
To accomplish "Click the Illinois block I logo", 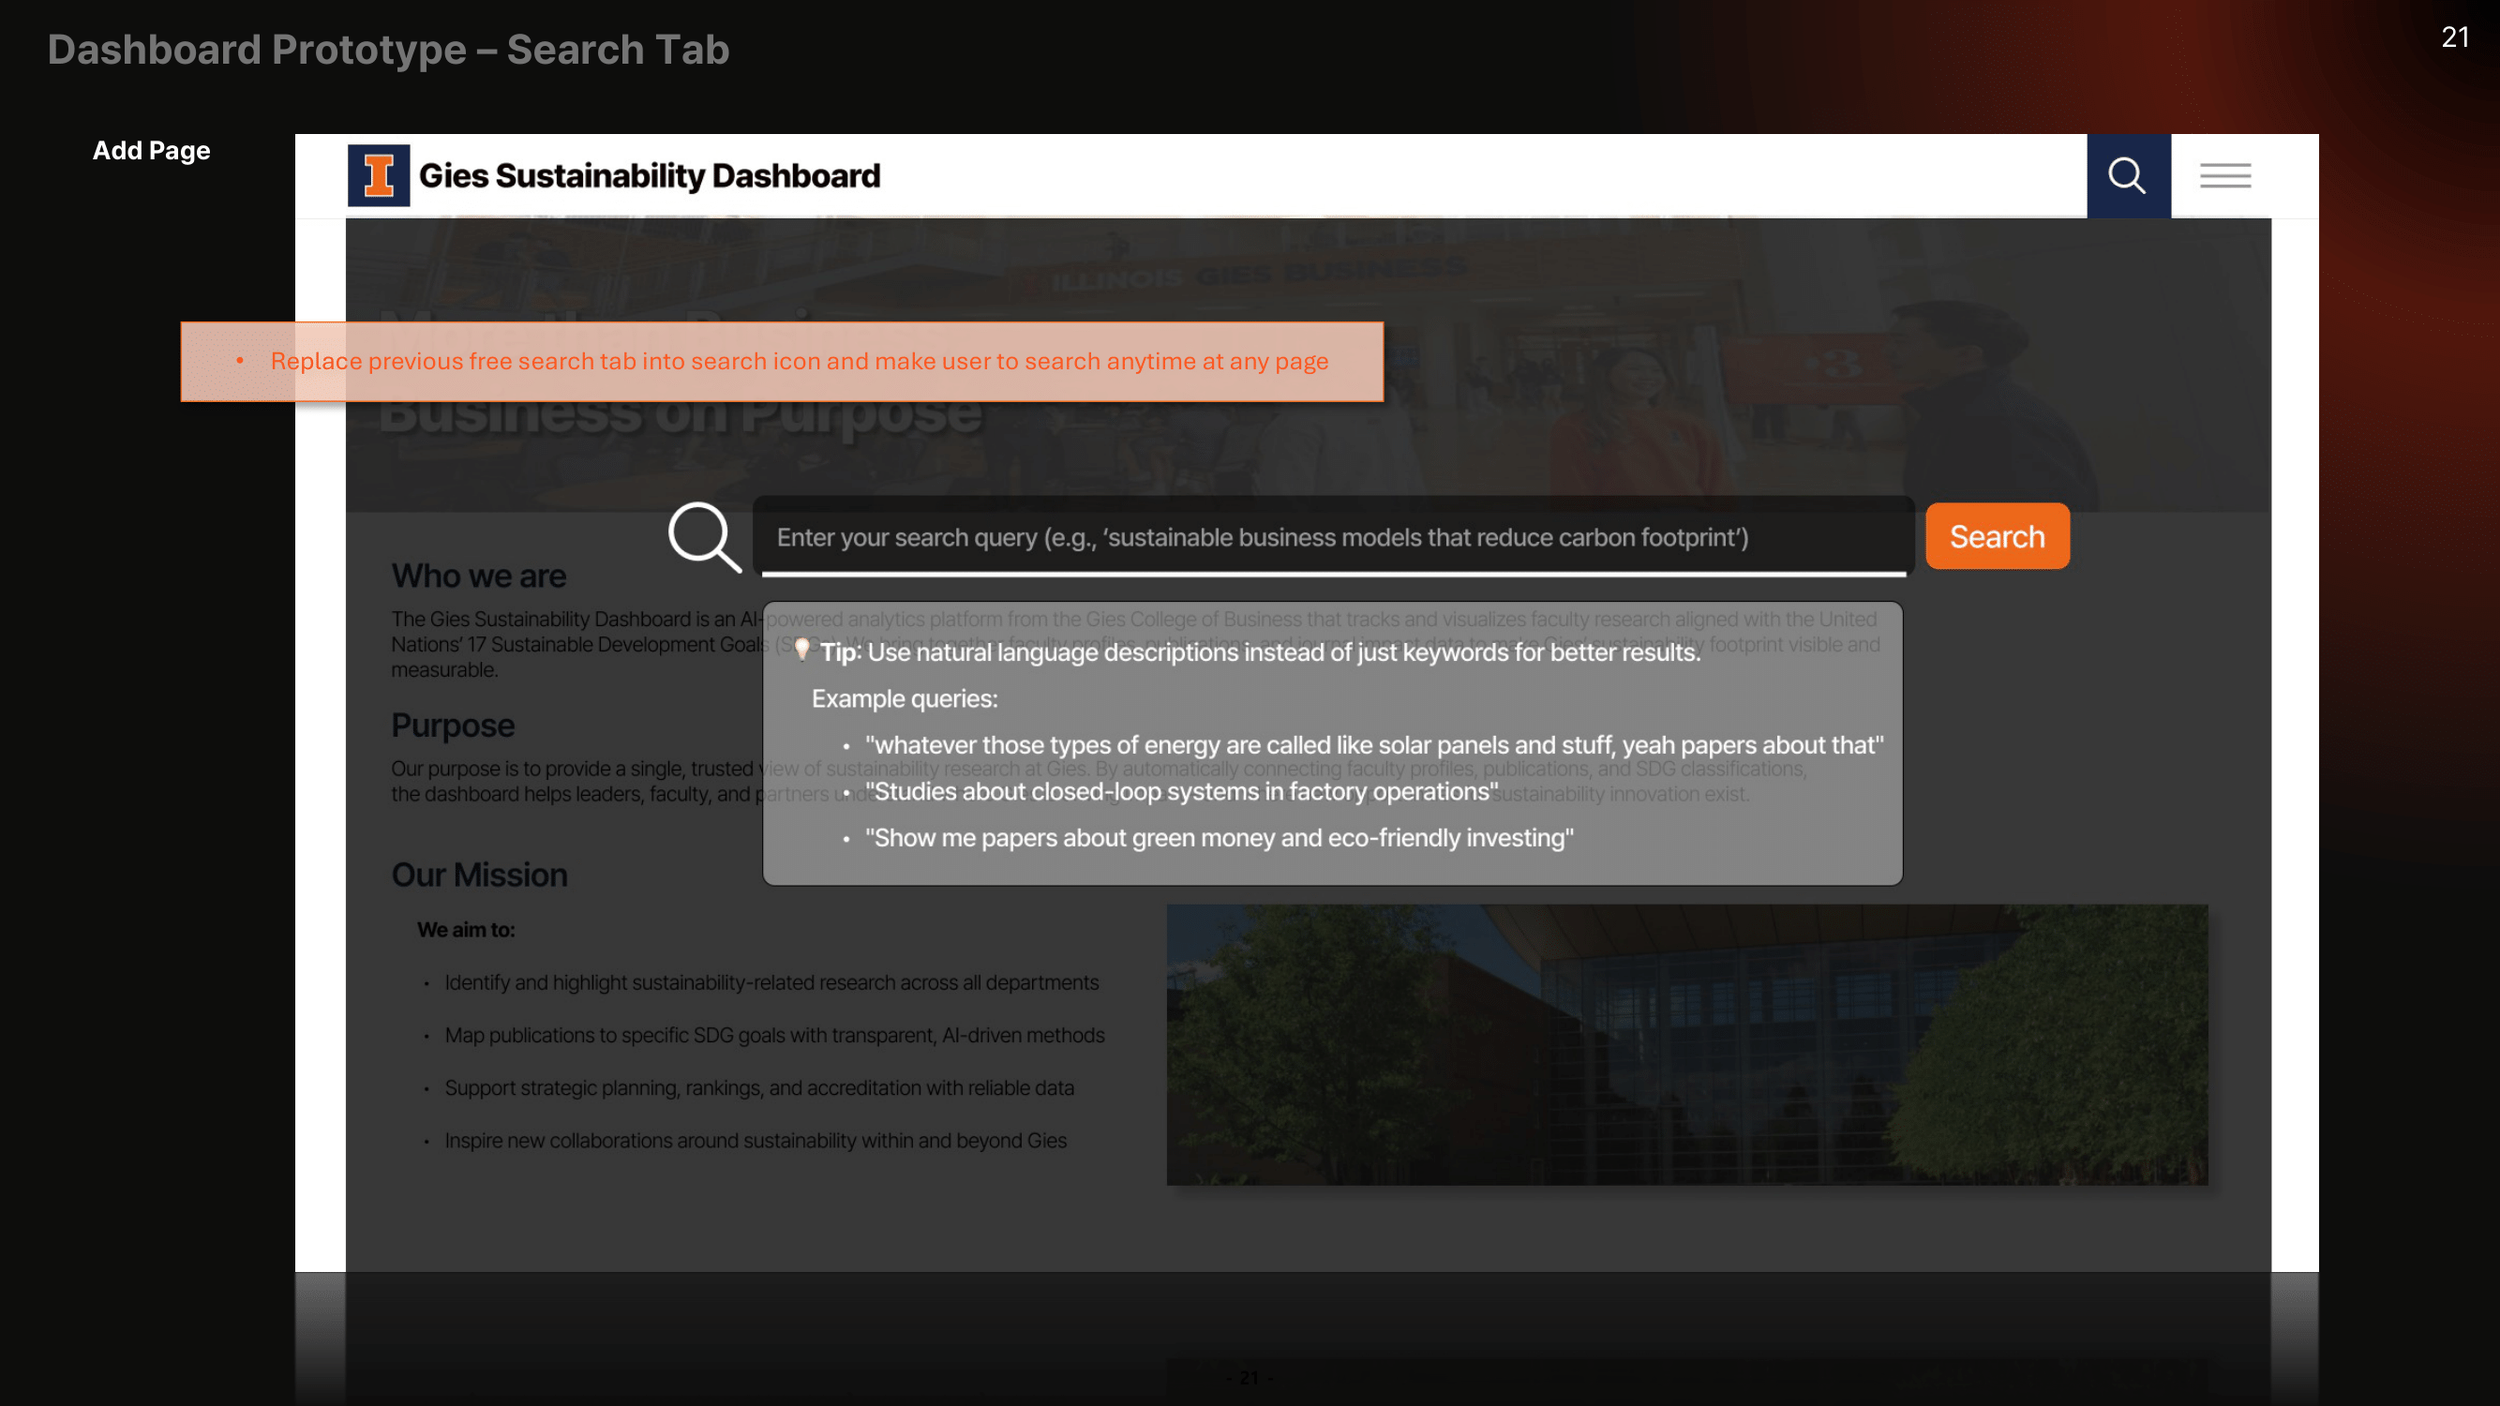I will tap(378, 176).
